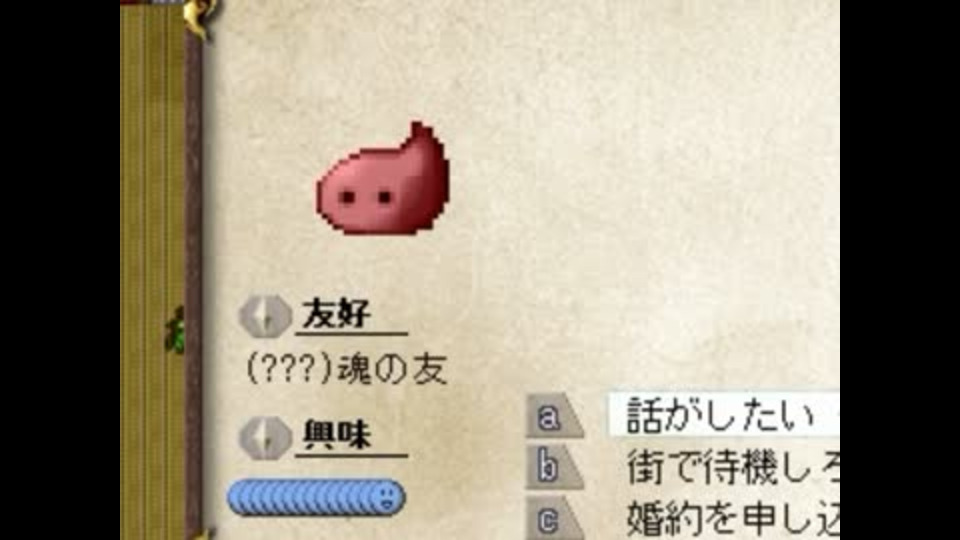Click the hexagon icon beside 興味
Viewport: 960px width, 540px height.
264,438
